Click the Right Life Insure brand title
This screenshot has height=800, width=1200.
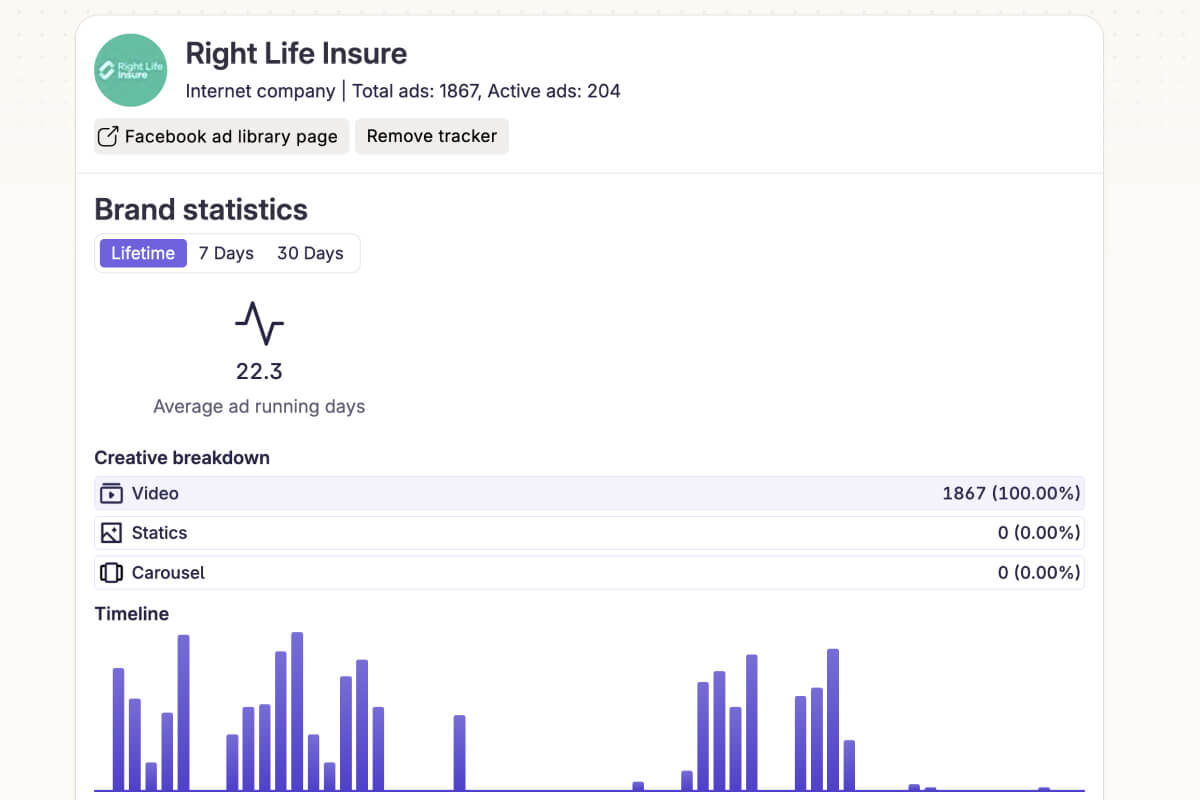pos(296,53)
